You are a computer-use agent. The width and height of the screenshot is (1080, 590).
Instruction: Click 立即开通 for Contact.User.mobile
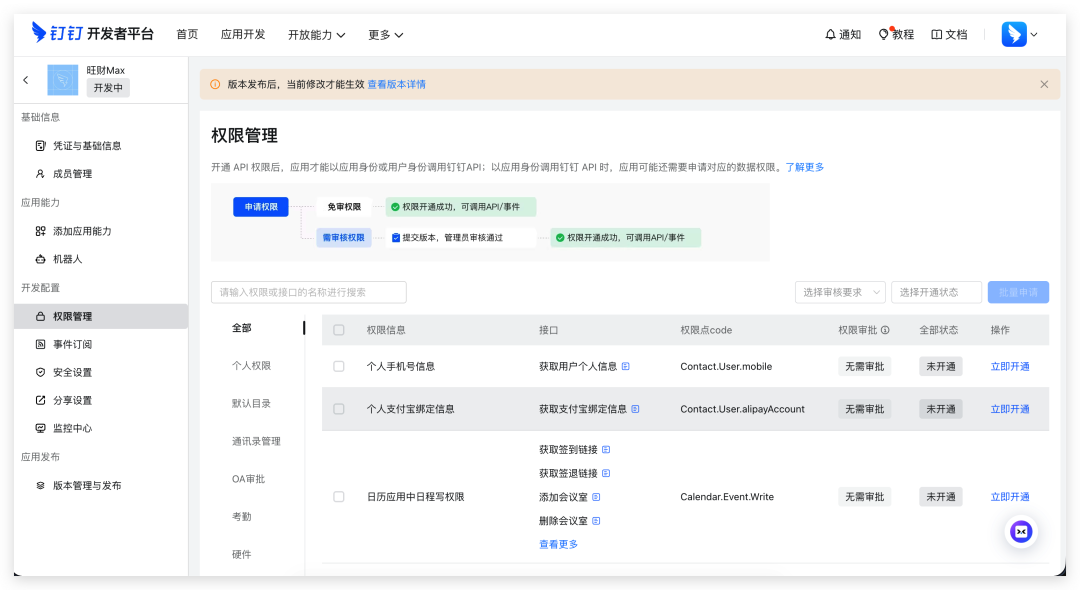pos(1010,367)
